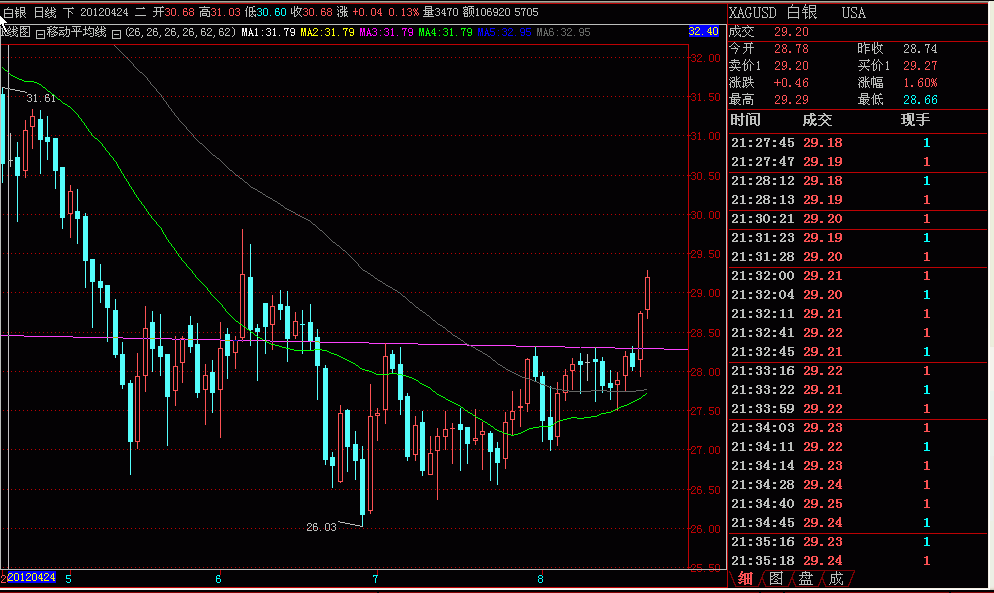
Task: Click month 7 marker on time axis
Action: pyautogui.click(x=375, y=578)
